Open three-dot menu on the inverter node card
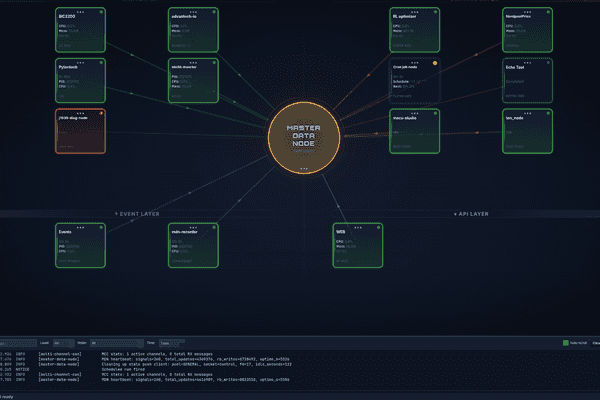 (x=193, y=62)
